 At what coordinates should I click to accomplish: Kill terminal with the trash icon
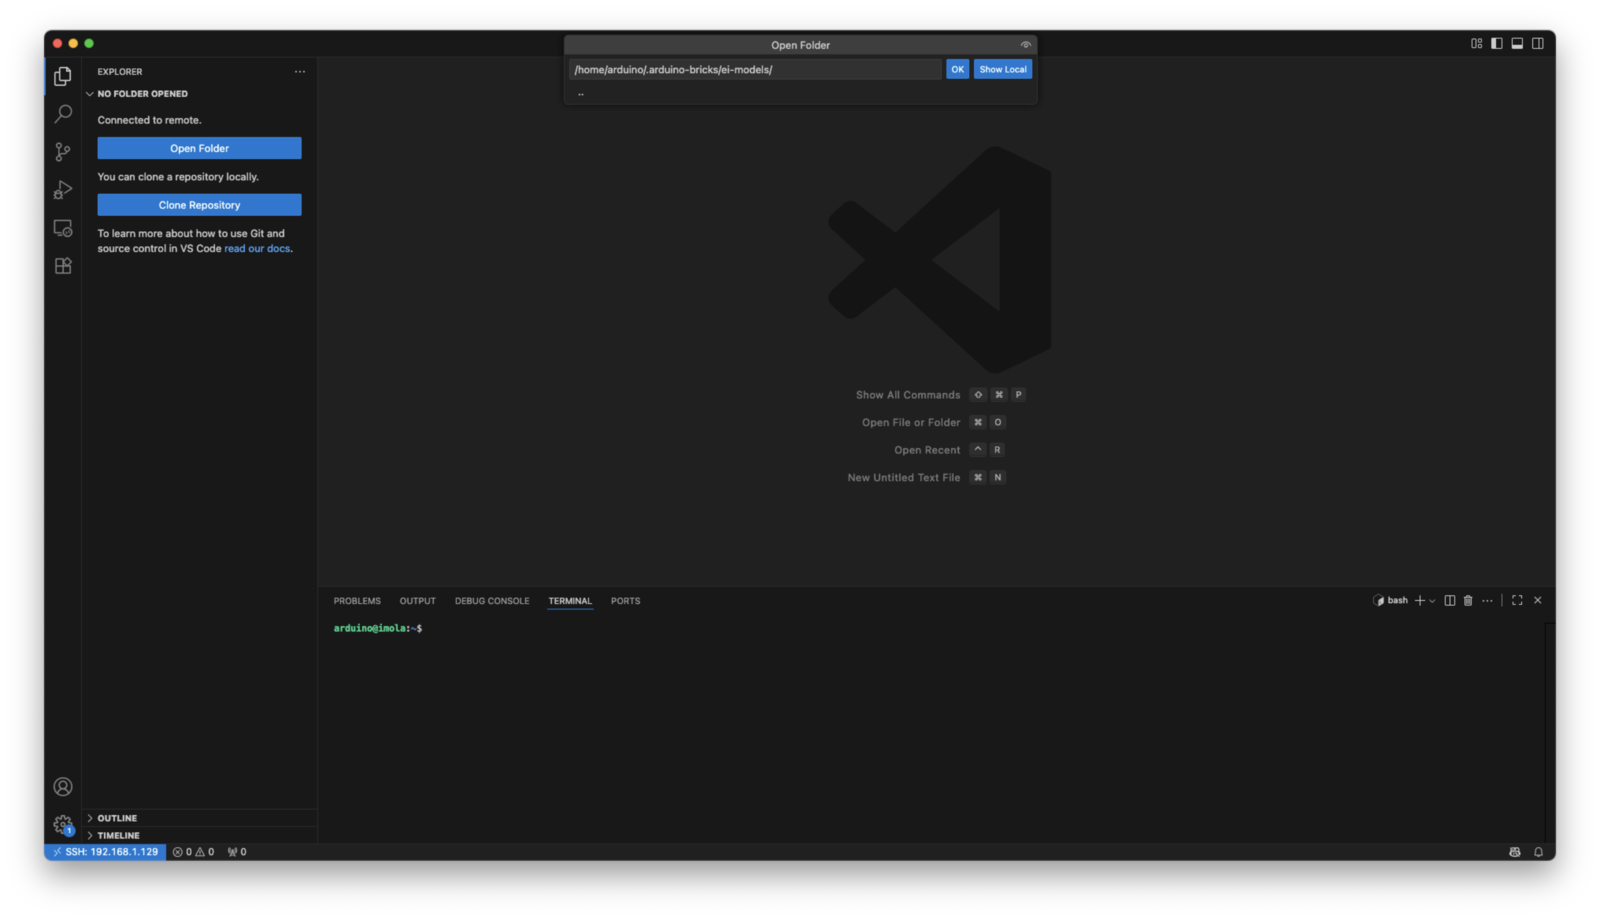1468,600
